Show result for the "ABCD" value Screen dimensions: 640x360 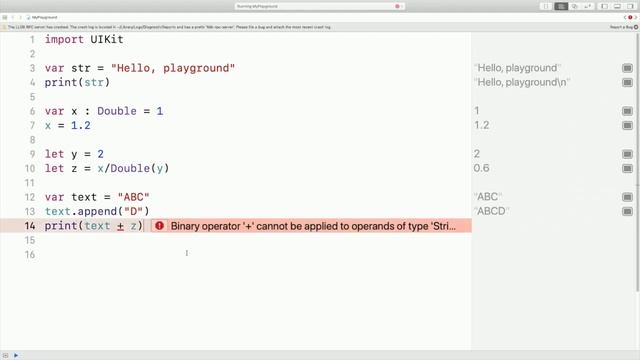pos(627,211)
